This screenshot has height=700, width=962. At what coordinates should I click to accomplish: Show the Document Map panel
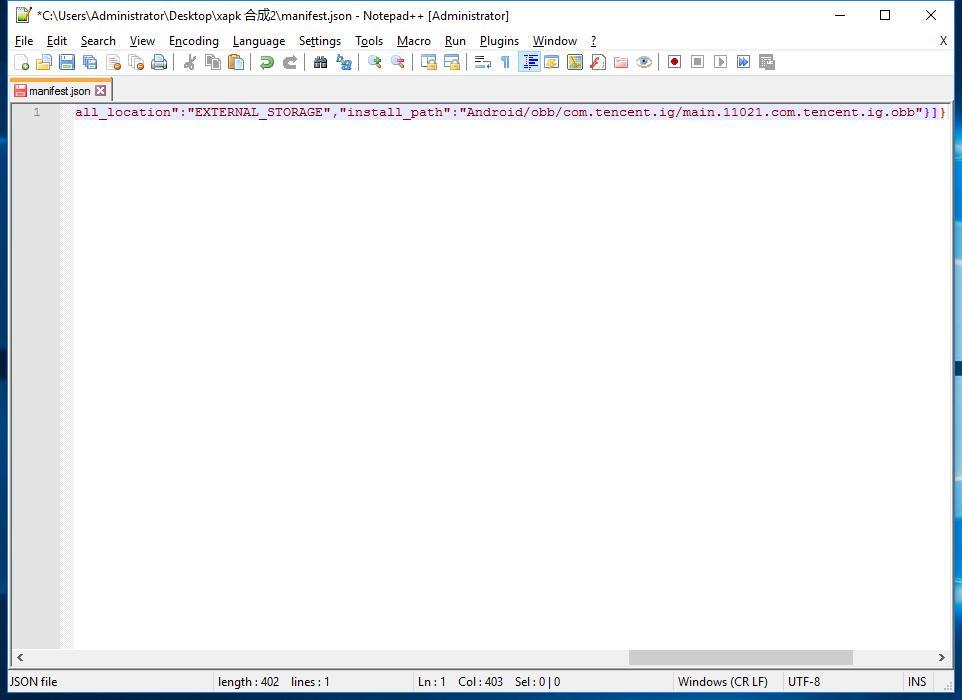pyautogui.click(x=575, y=62)
